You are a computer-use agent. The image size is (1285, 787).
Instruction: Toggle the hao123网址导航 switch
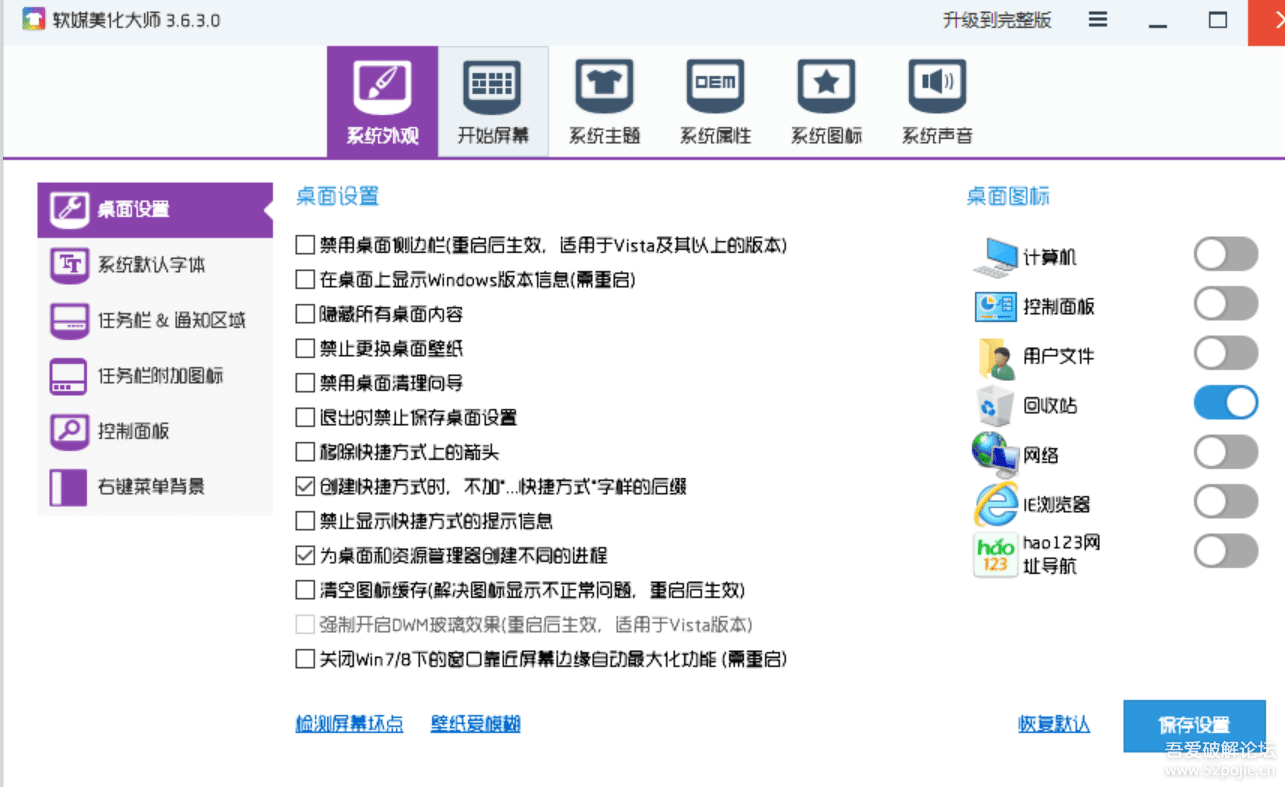pyautogui.click(x=1226, y=551)
